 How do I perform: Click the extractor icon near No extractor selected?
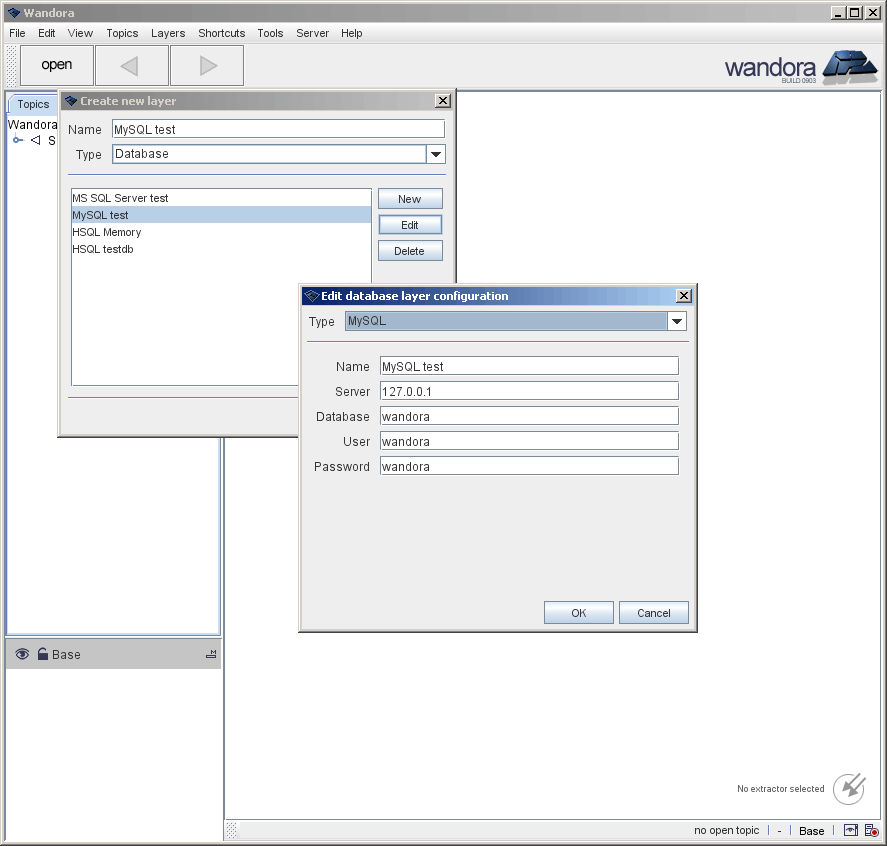[x=848, y=789]
